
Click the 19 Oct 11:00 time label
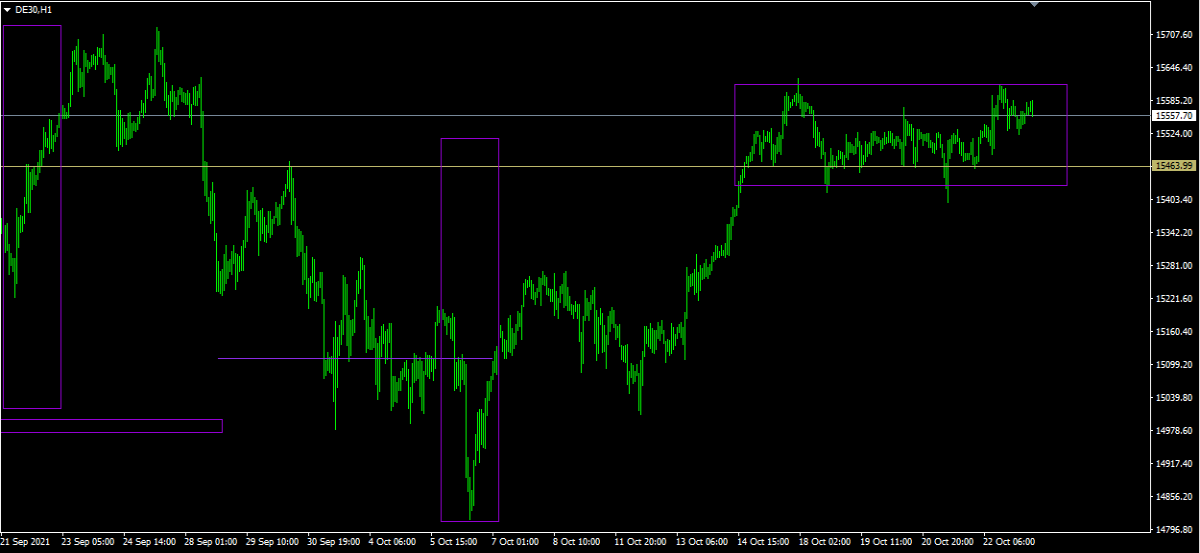click(887, 542)
